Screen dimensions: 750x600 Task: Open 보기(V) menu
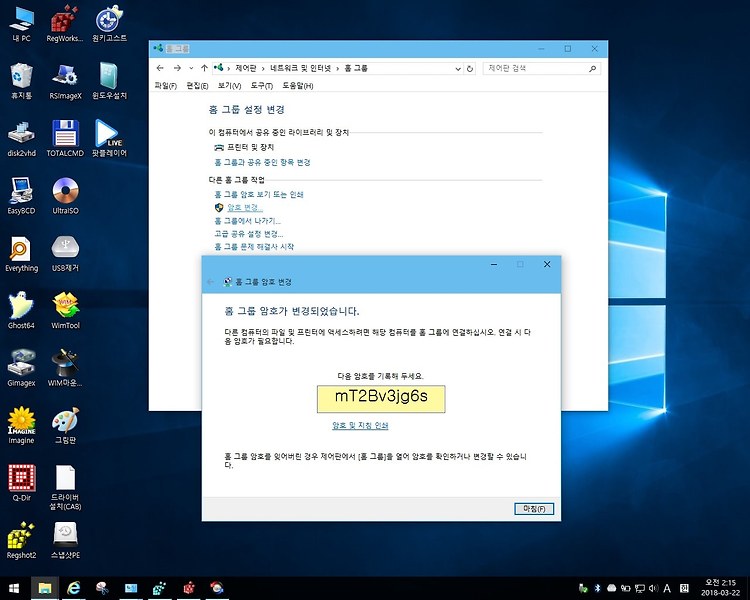coord(229,86)
